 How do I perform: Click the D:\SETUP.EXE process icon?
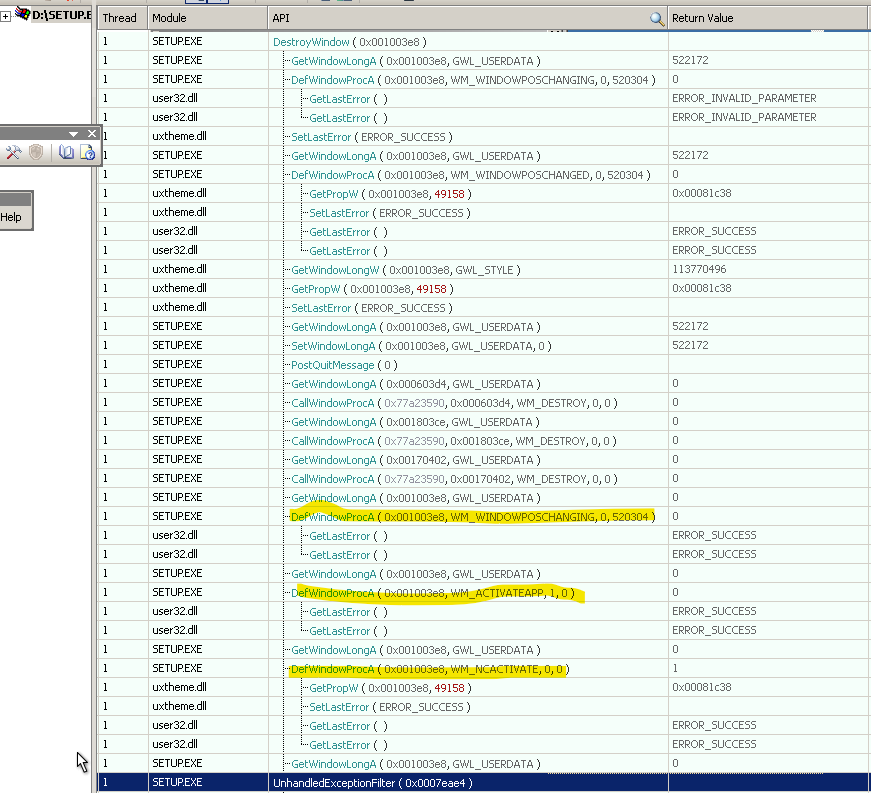tap(21, 15)
